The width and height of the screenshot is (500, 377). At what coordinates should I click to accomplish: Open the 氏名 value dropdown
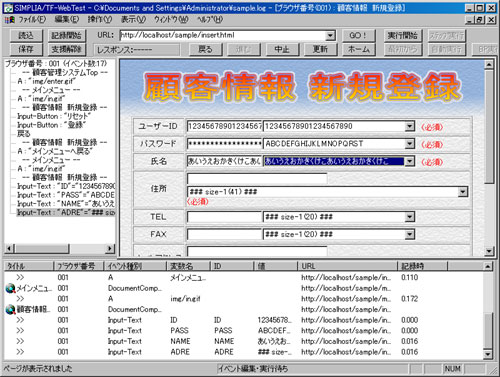410,161
